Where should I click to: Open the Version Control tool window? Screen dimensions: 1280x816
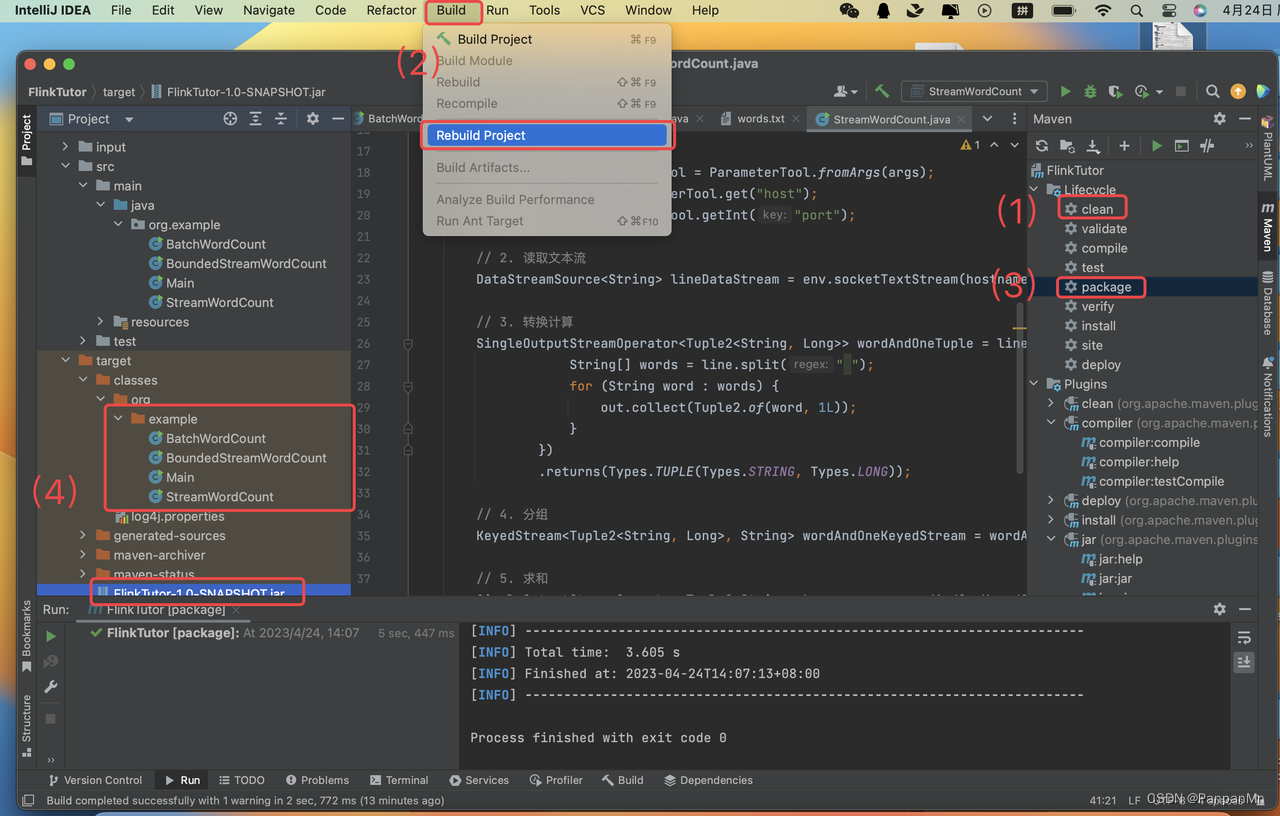(x=95, y=780)
